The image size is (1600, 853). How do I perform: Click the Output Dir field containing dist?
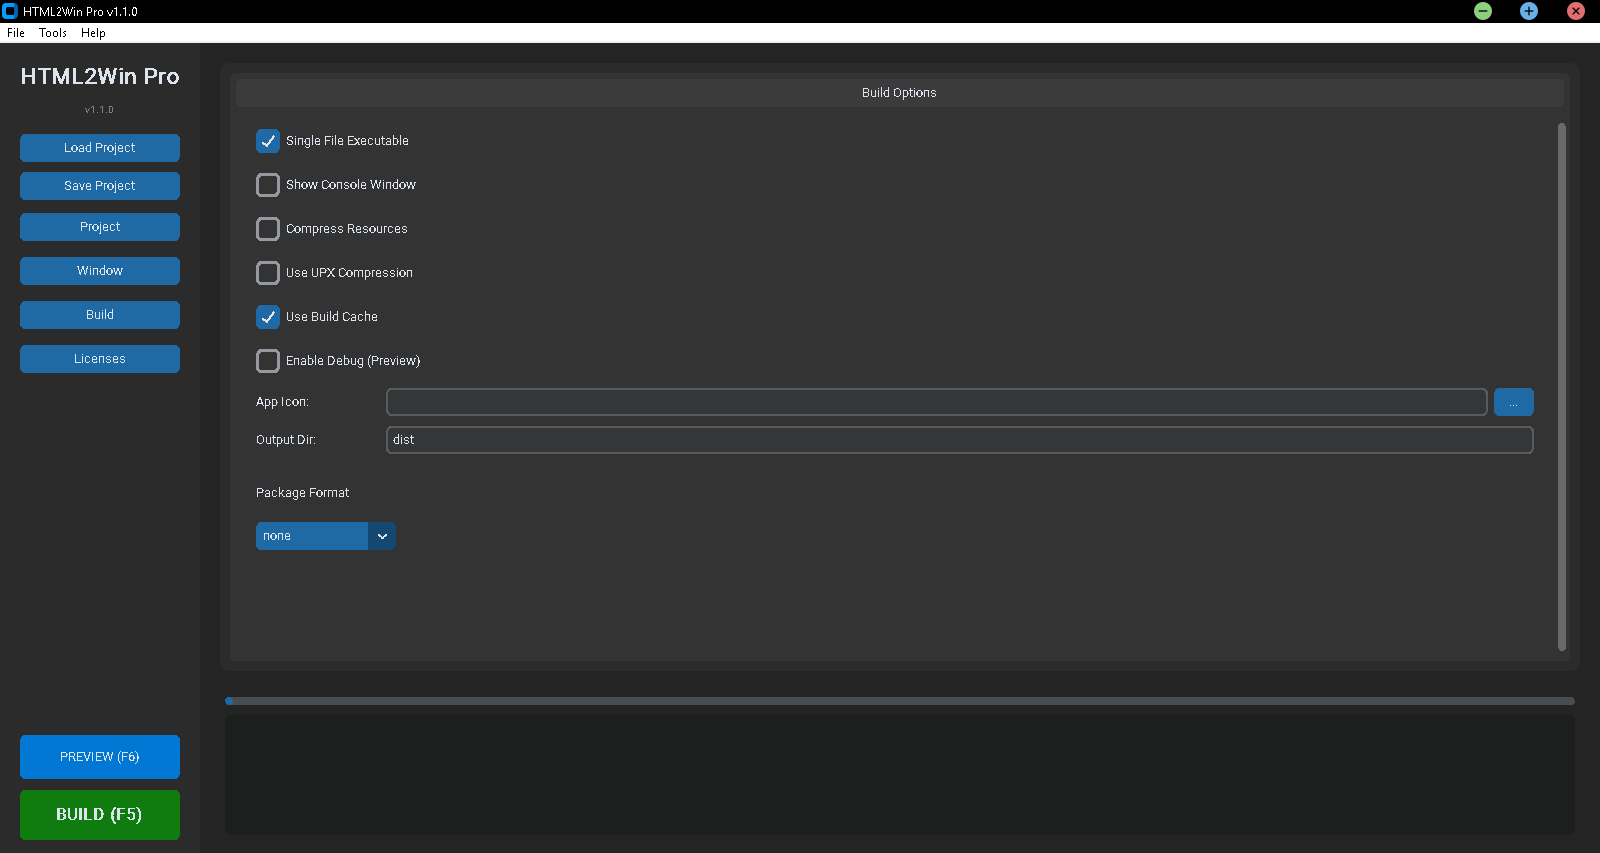960,440
